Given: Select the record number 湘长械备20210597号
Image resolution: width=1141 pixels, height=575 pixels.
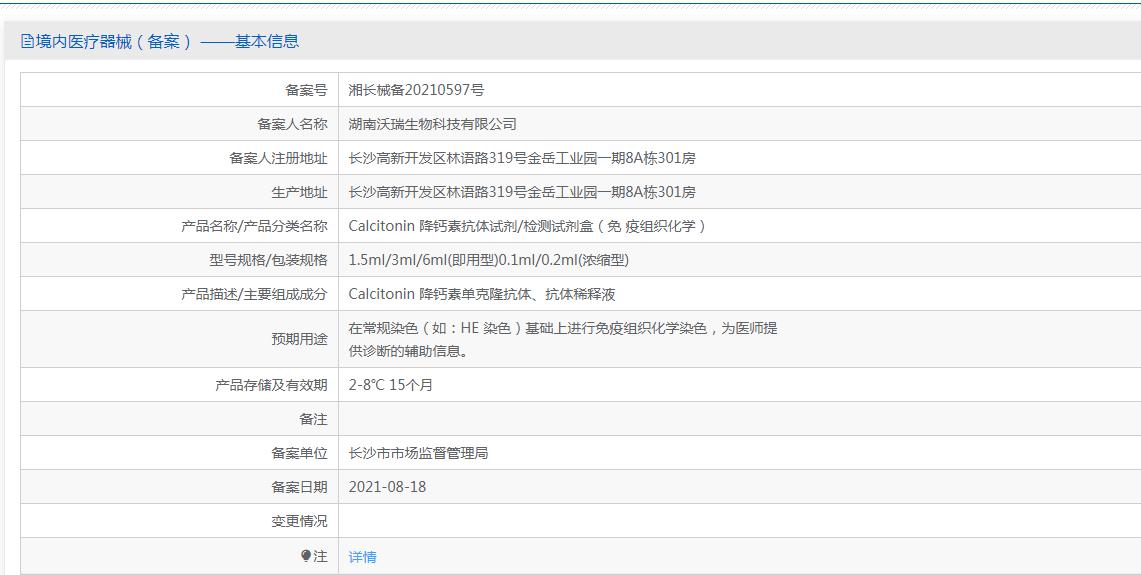Looking at the screenshot, I should coord(416,90).
